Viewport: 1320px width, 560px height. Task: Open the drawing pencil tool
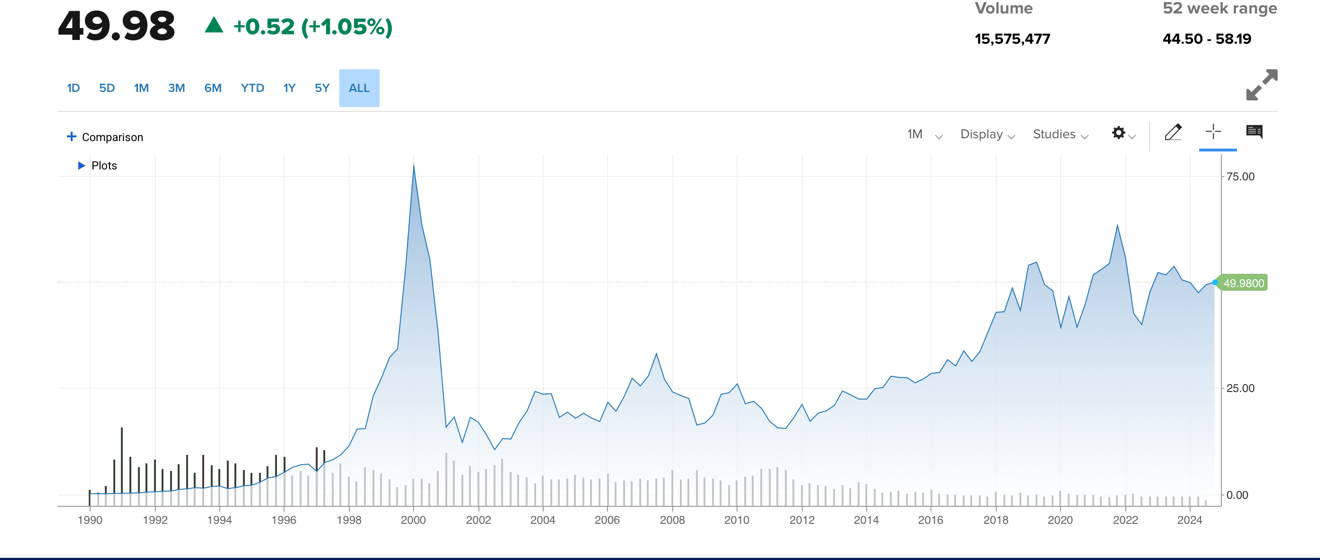point(1173,132)
